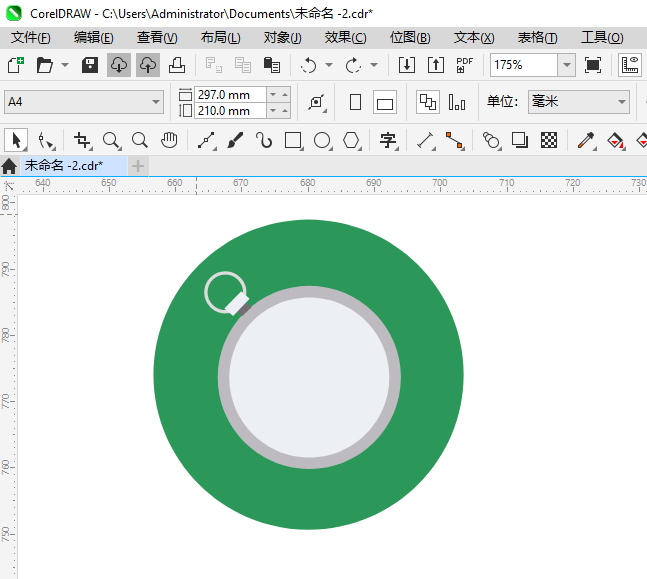Toggle full-screen preview button
Image resolution: width=647 pixels, height=579 pixels.
(593, 65)
